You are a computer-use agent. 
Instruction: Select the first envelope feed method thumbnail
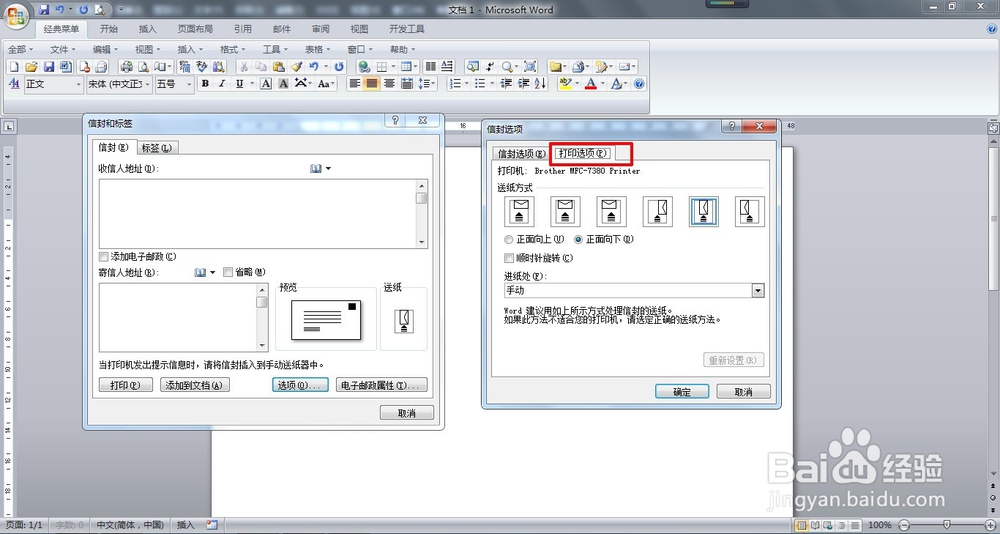[519, 211]
